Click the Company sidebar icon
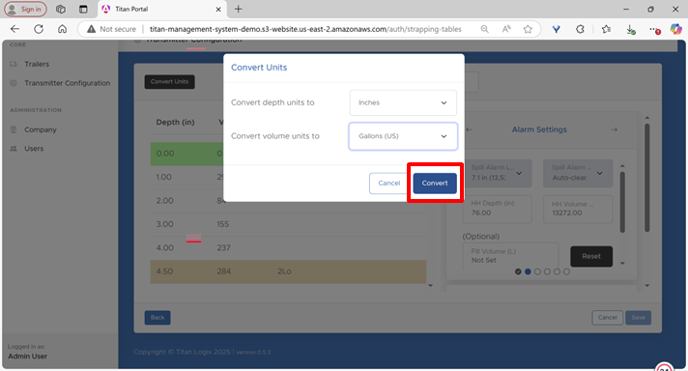The width and height of the screenshot is (688, 371). pos(14,129)
